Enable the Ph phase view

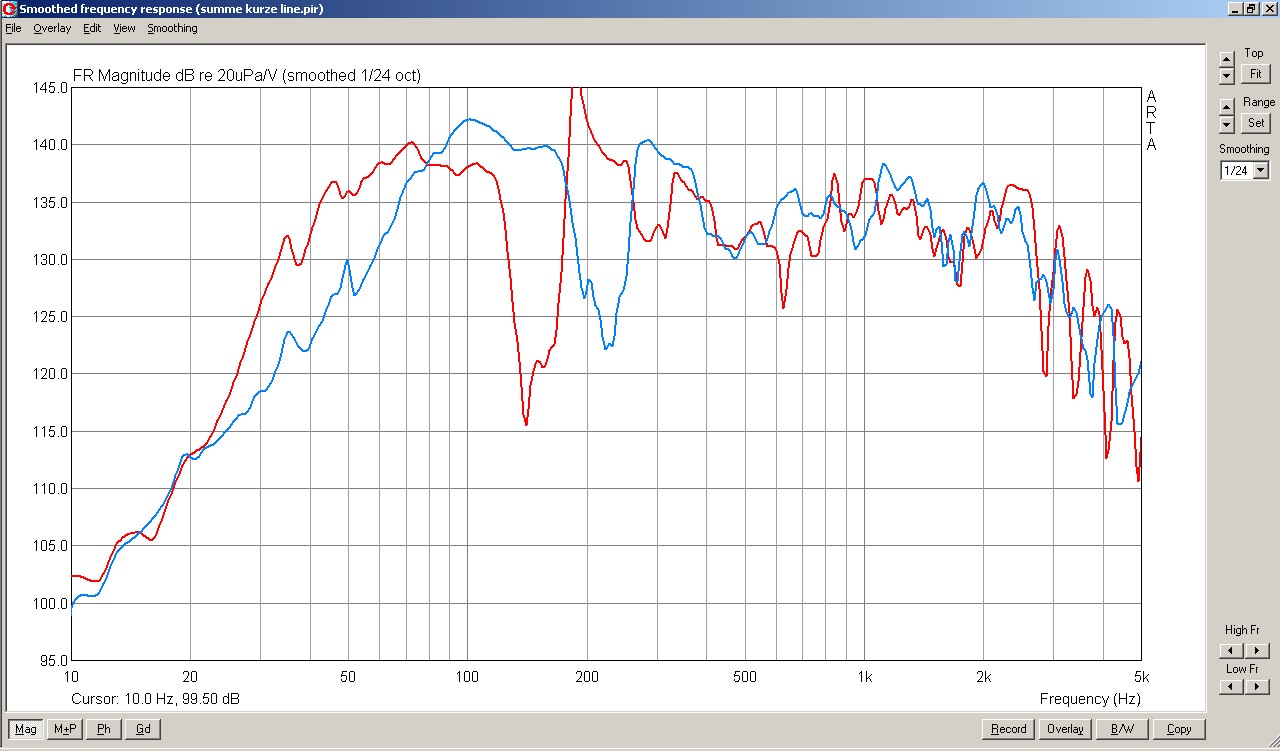pyautogui.click(x=104, y=729)
